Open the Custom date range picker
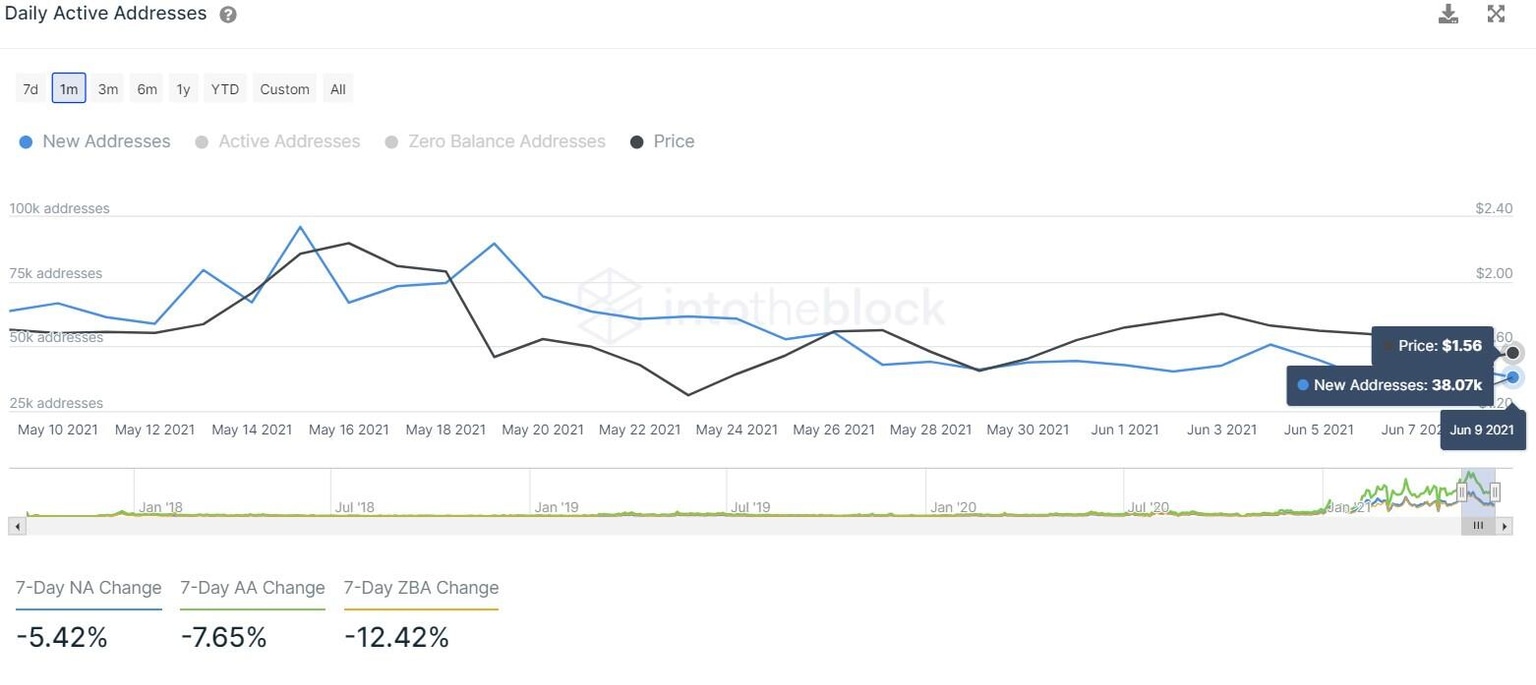The height and width of the screenshot is (685, 1536). click(x=284, y=88)
